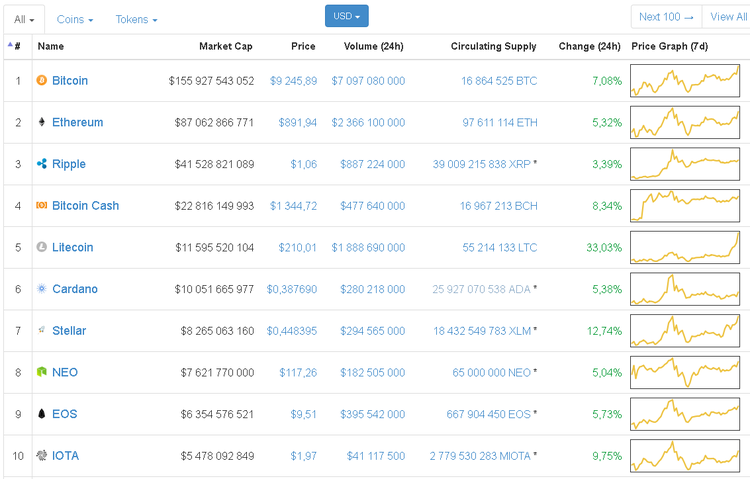
Task: Click Bitcoin volume $7 097 080 000
Action: coord(368,81)
